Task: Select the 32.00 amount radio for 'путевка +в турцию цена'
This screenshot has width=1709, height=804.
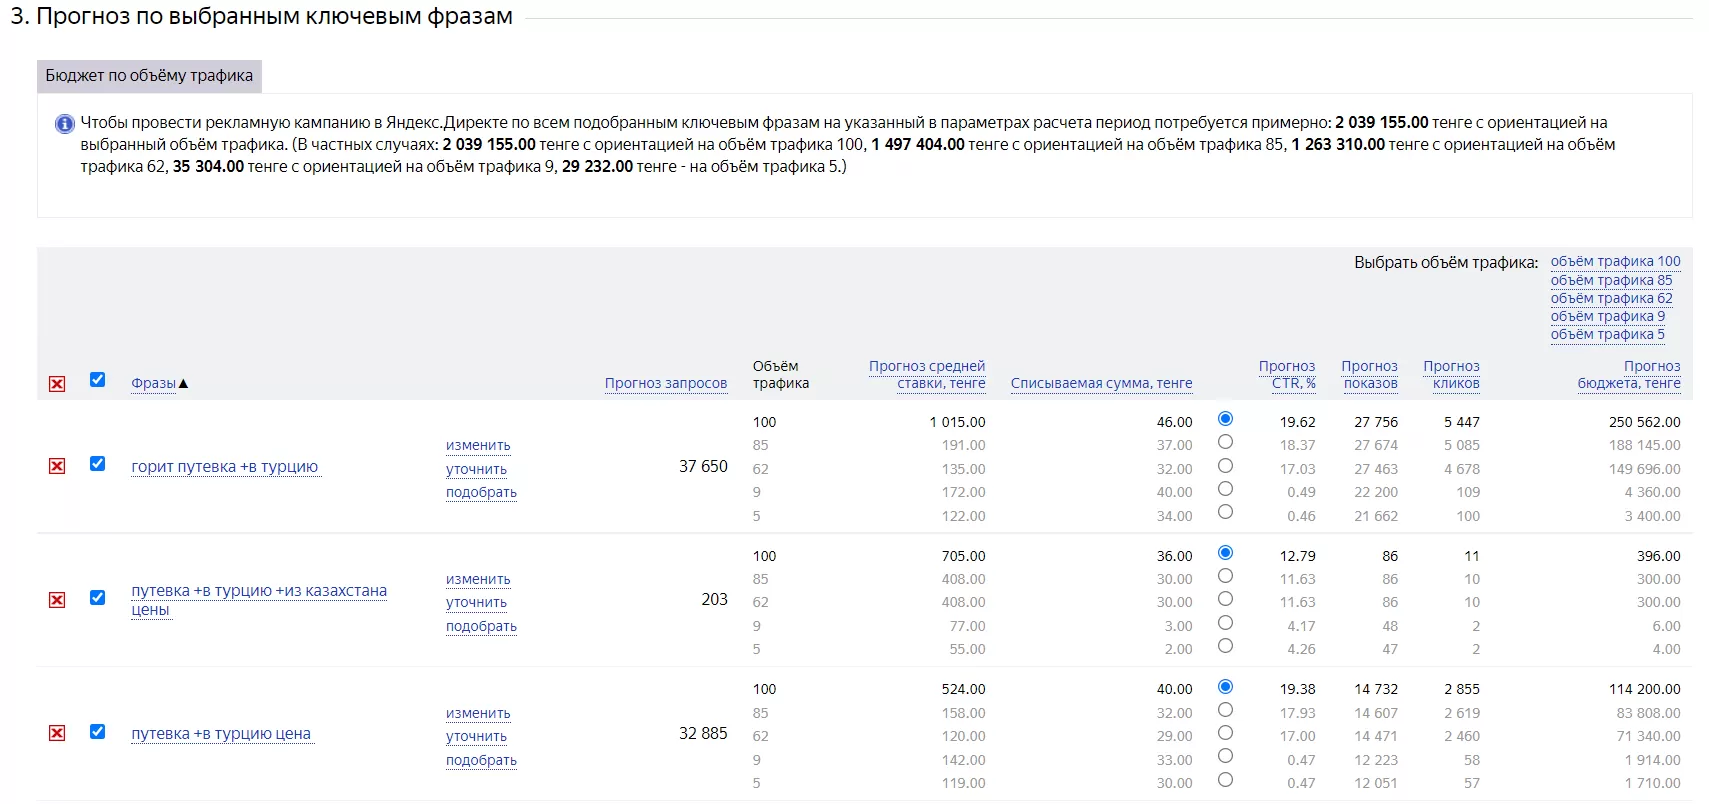Action: click(x=1225, y=709)
